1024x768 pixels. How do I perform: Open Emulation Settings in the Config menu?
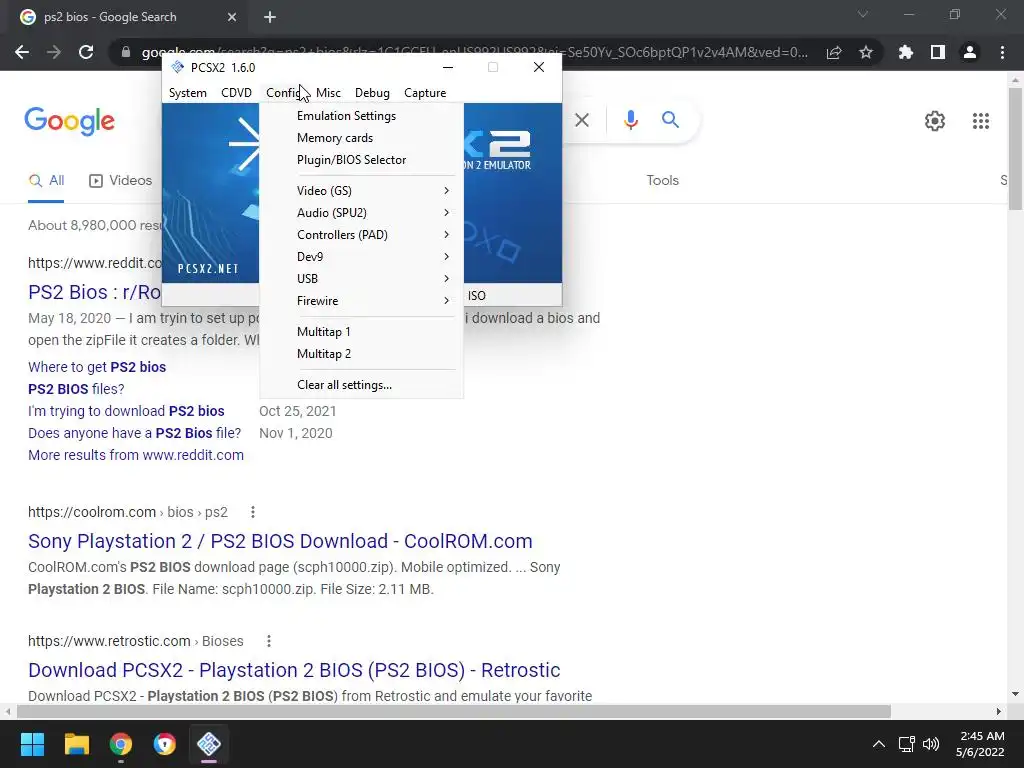361,116
